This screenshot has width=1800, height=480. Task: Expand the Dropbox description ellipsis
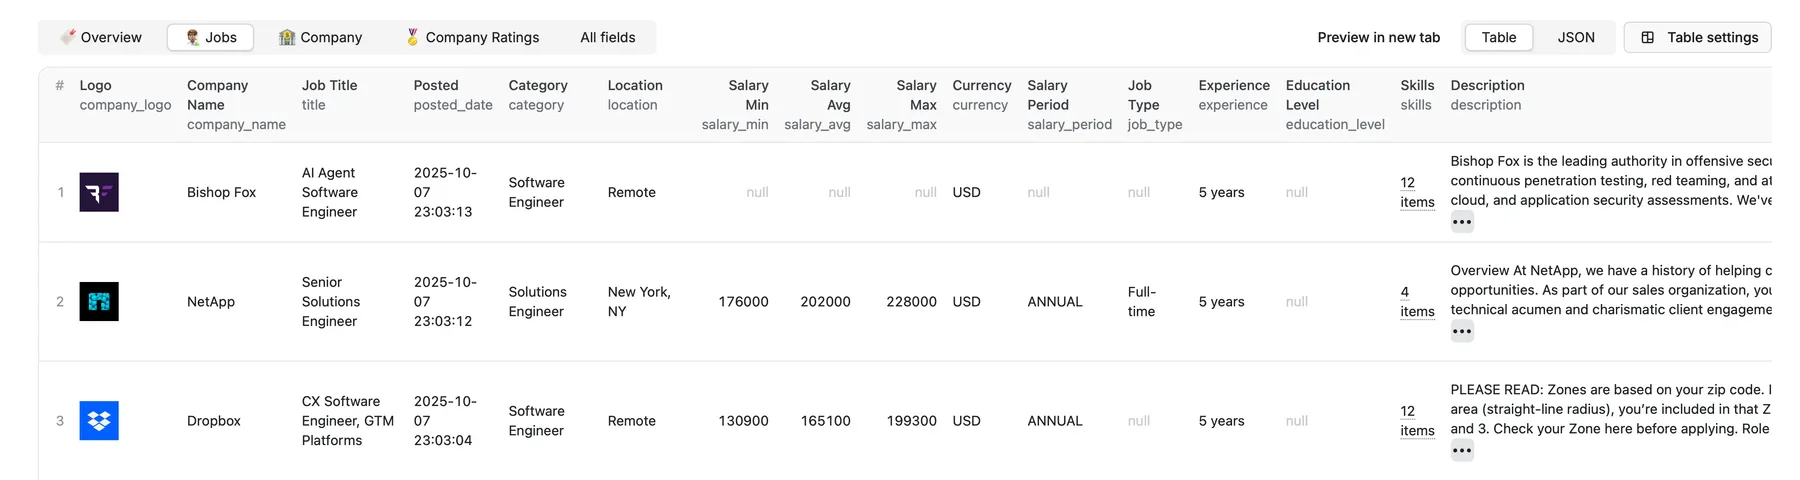click(x=1462, y=450)
